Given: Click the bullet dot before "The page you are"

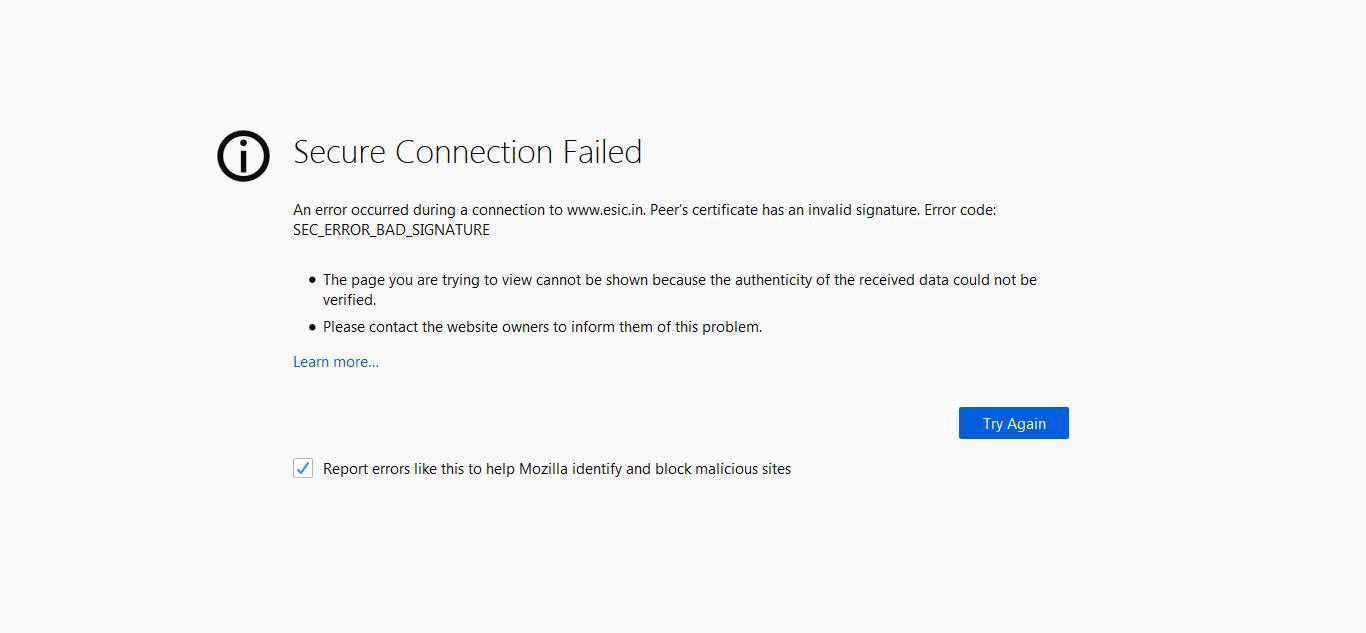Looking at the screenshot, I should coord(313,280).
